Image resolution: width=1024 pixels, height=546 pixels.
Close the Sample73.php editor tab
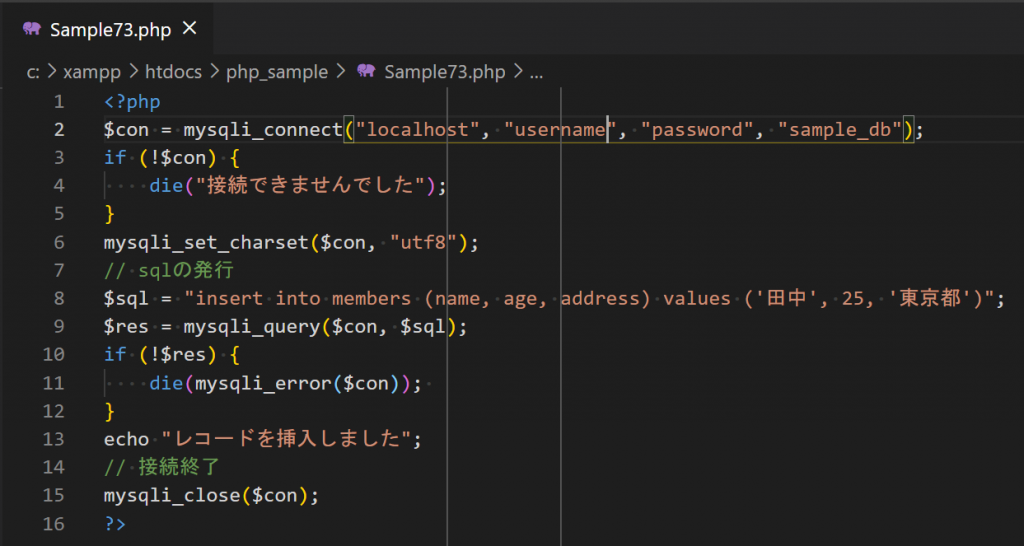coord(189,28)
